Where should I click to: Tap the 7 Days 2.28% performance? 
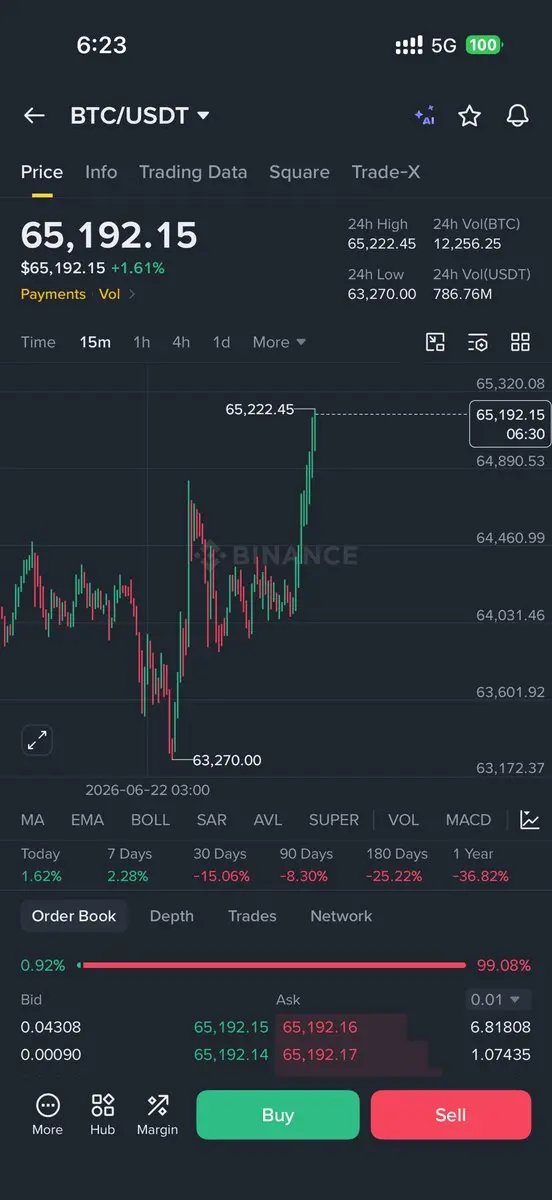click(x=130, y=865)
